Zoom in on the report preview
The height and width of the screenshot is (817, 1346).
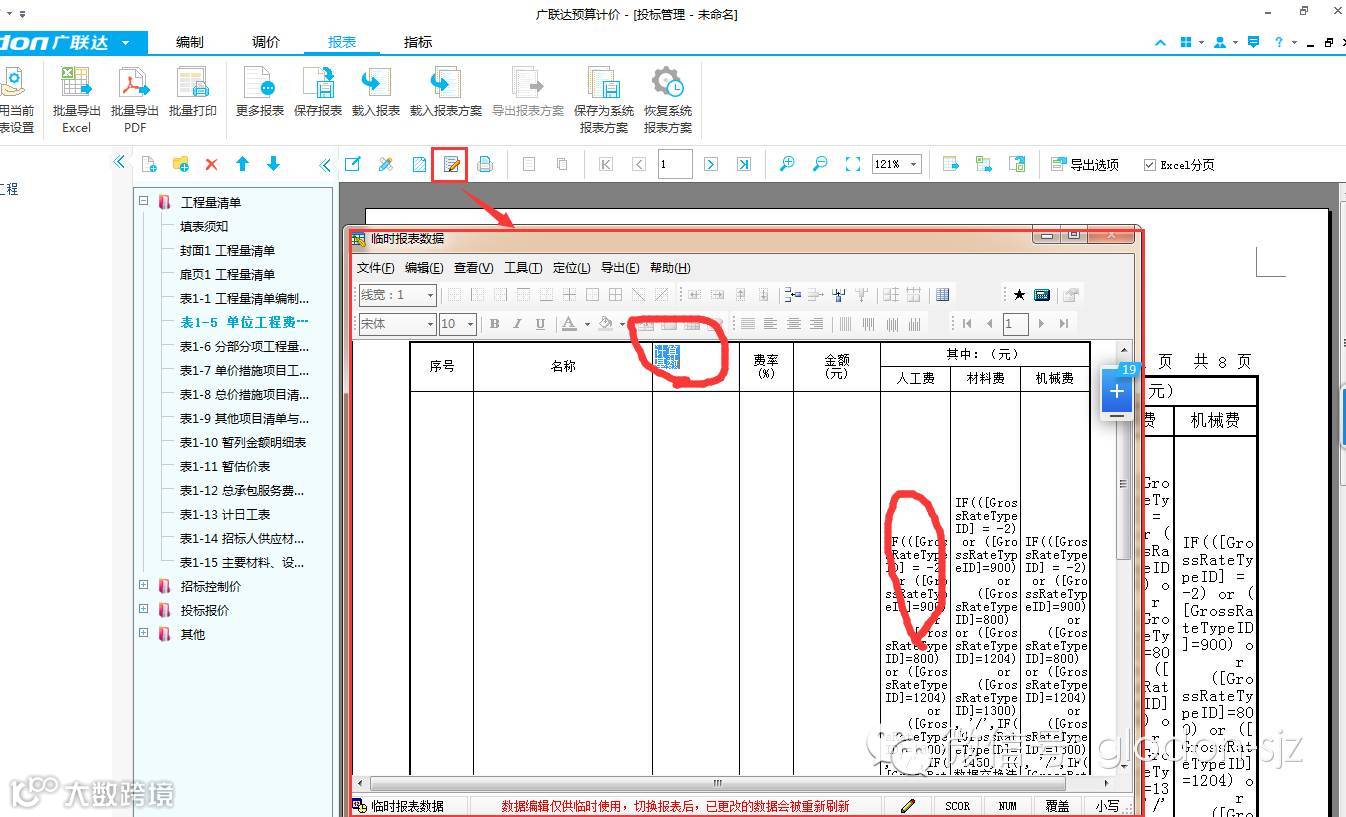(x=787, y=165)
